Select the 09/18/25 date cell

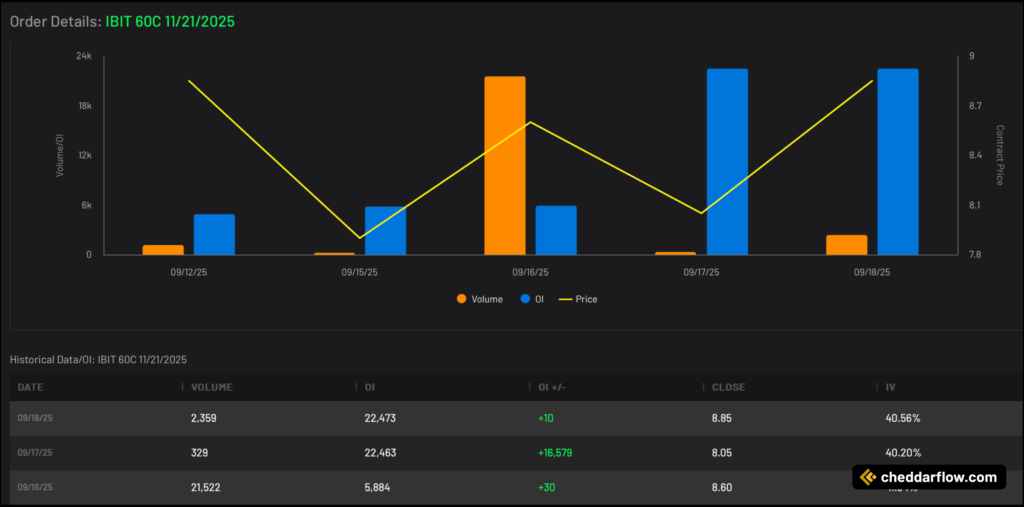pyautogui.click(x=35, y=418)
